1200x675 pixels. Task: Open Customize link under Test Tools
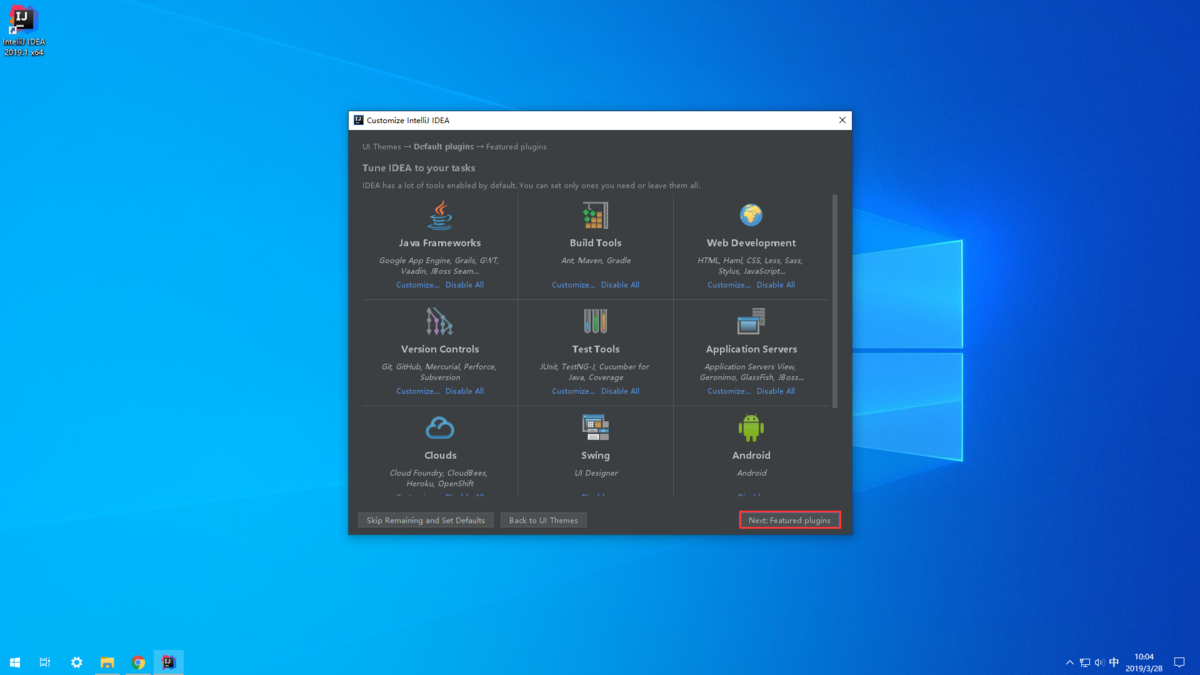[574, 391]
